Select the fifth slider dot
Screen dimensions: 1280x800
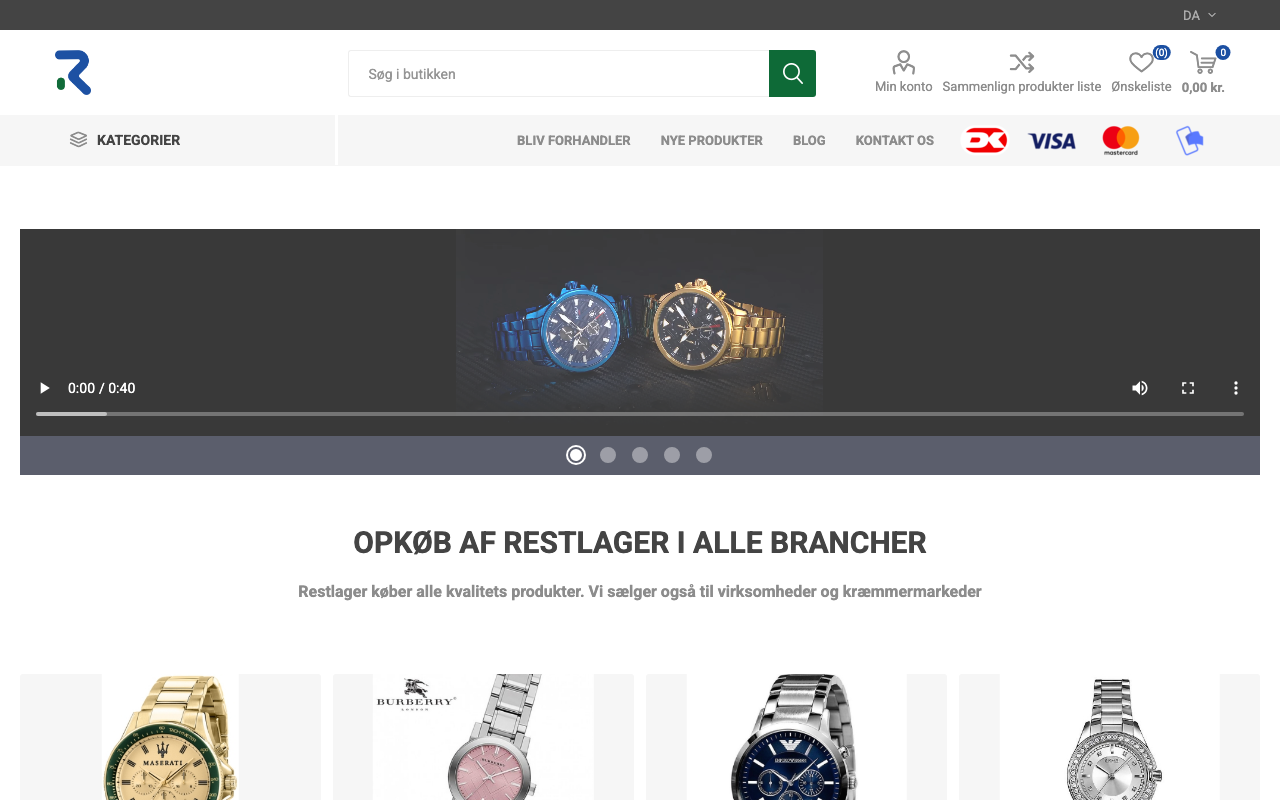tap(704, 455)
